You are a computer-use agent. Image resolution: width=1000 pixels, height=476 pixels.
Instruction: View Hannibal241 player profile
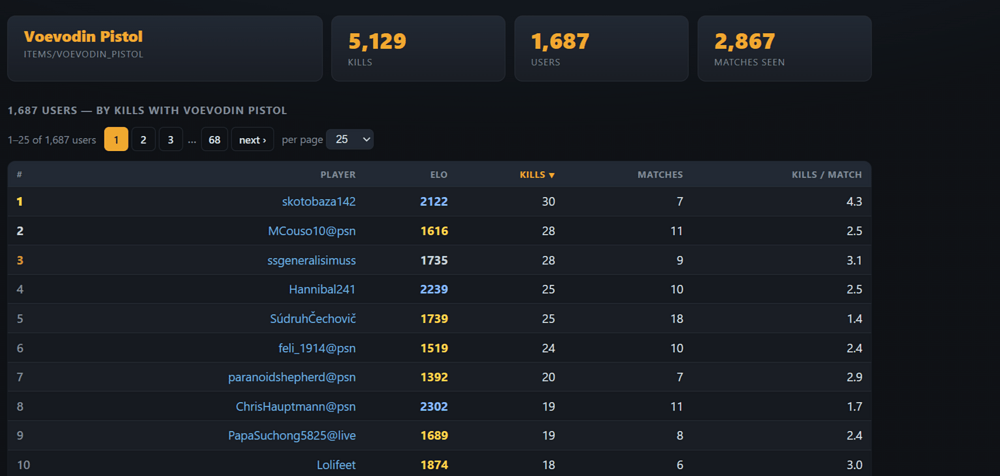click(x=322, y=290)
